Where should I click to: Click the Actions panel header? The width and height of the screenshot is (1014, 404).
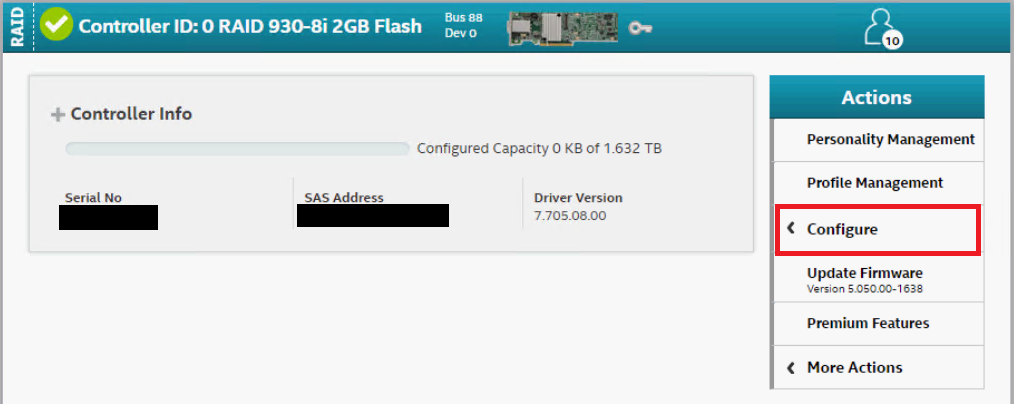click(877, 97)
